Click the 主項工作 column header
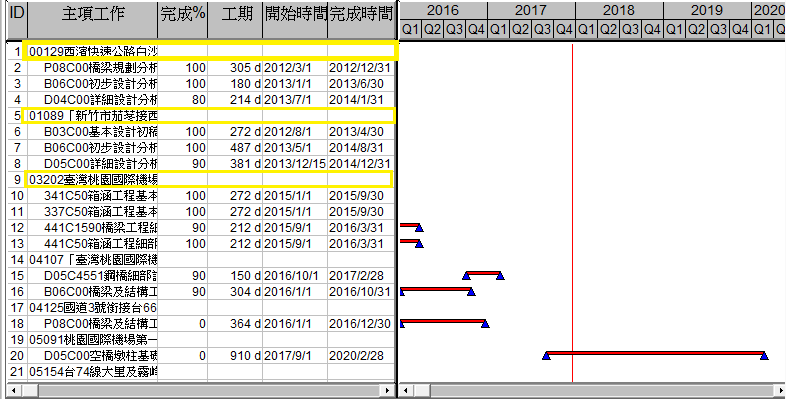Viewport: 786px width, 399px height. pos(93,20)
